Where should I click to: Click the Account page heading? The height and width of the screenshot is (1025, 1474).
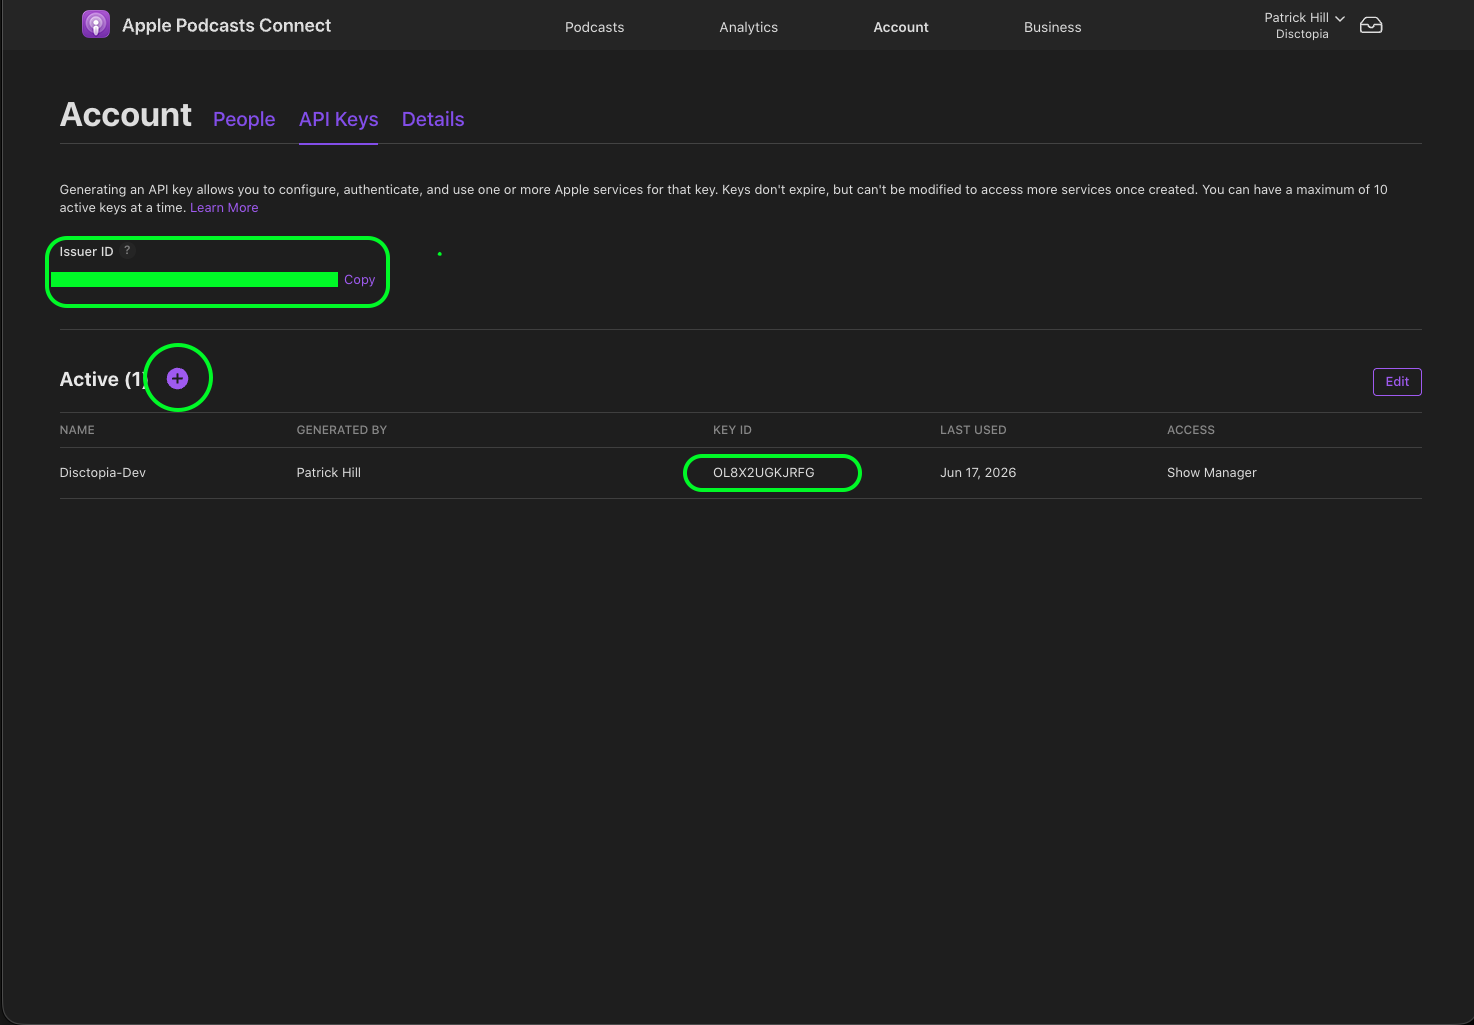pos(126,115)
